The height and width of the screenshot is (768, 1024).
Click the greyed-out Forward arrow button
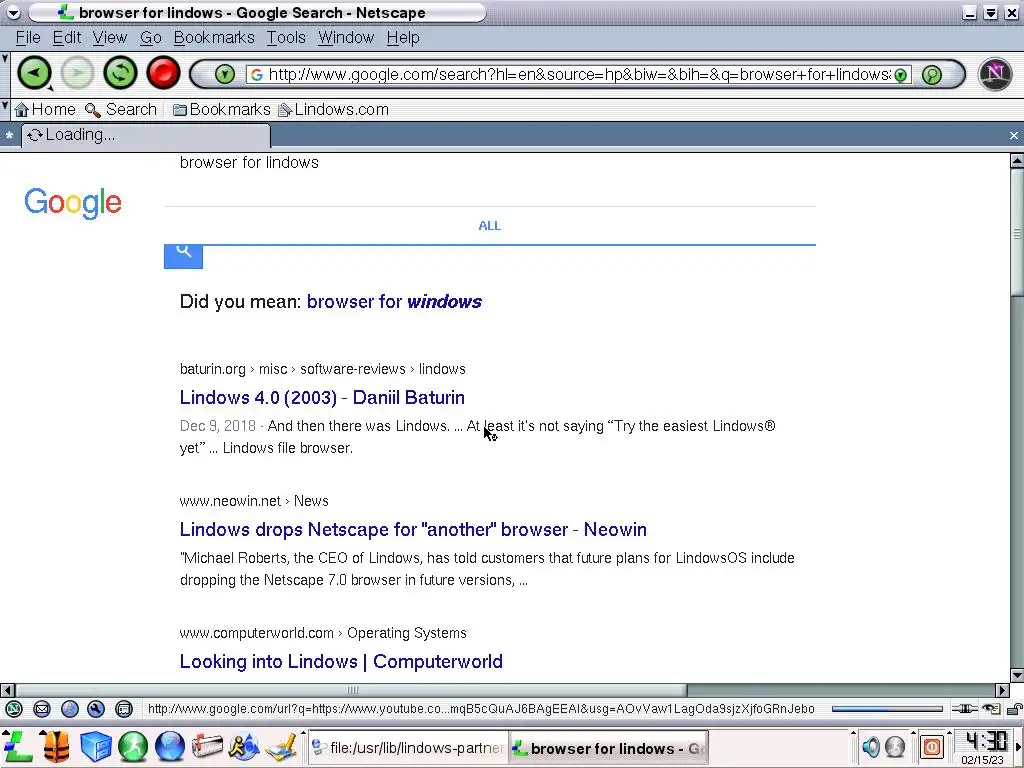pos(77,72)
